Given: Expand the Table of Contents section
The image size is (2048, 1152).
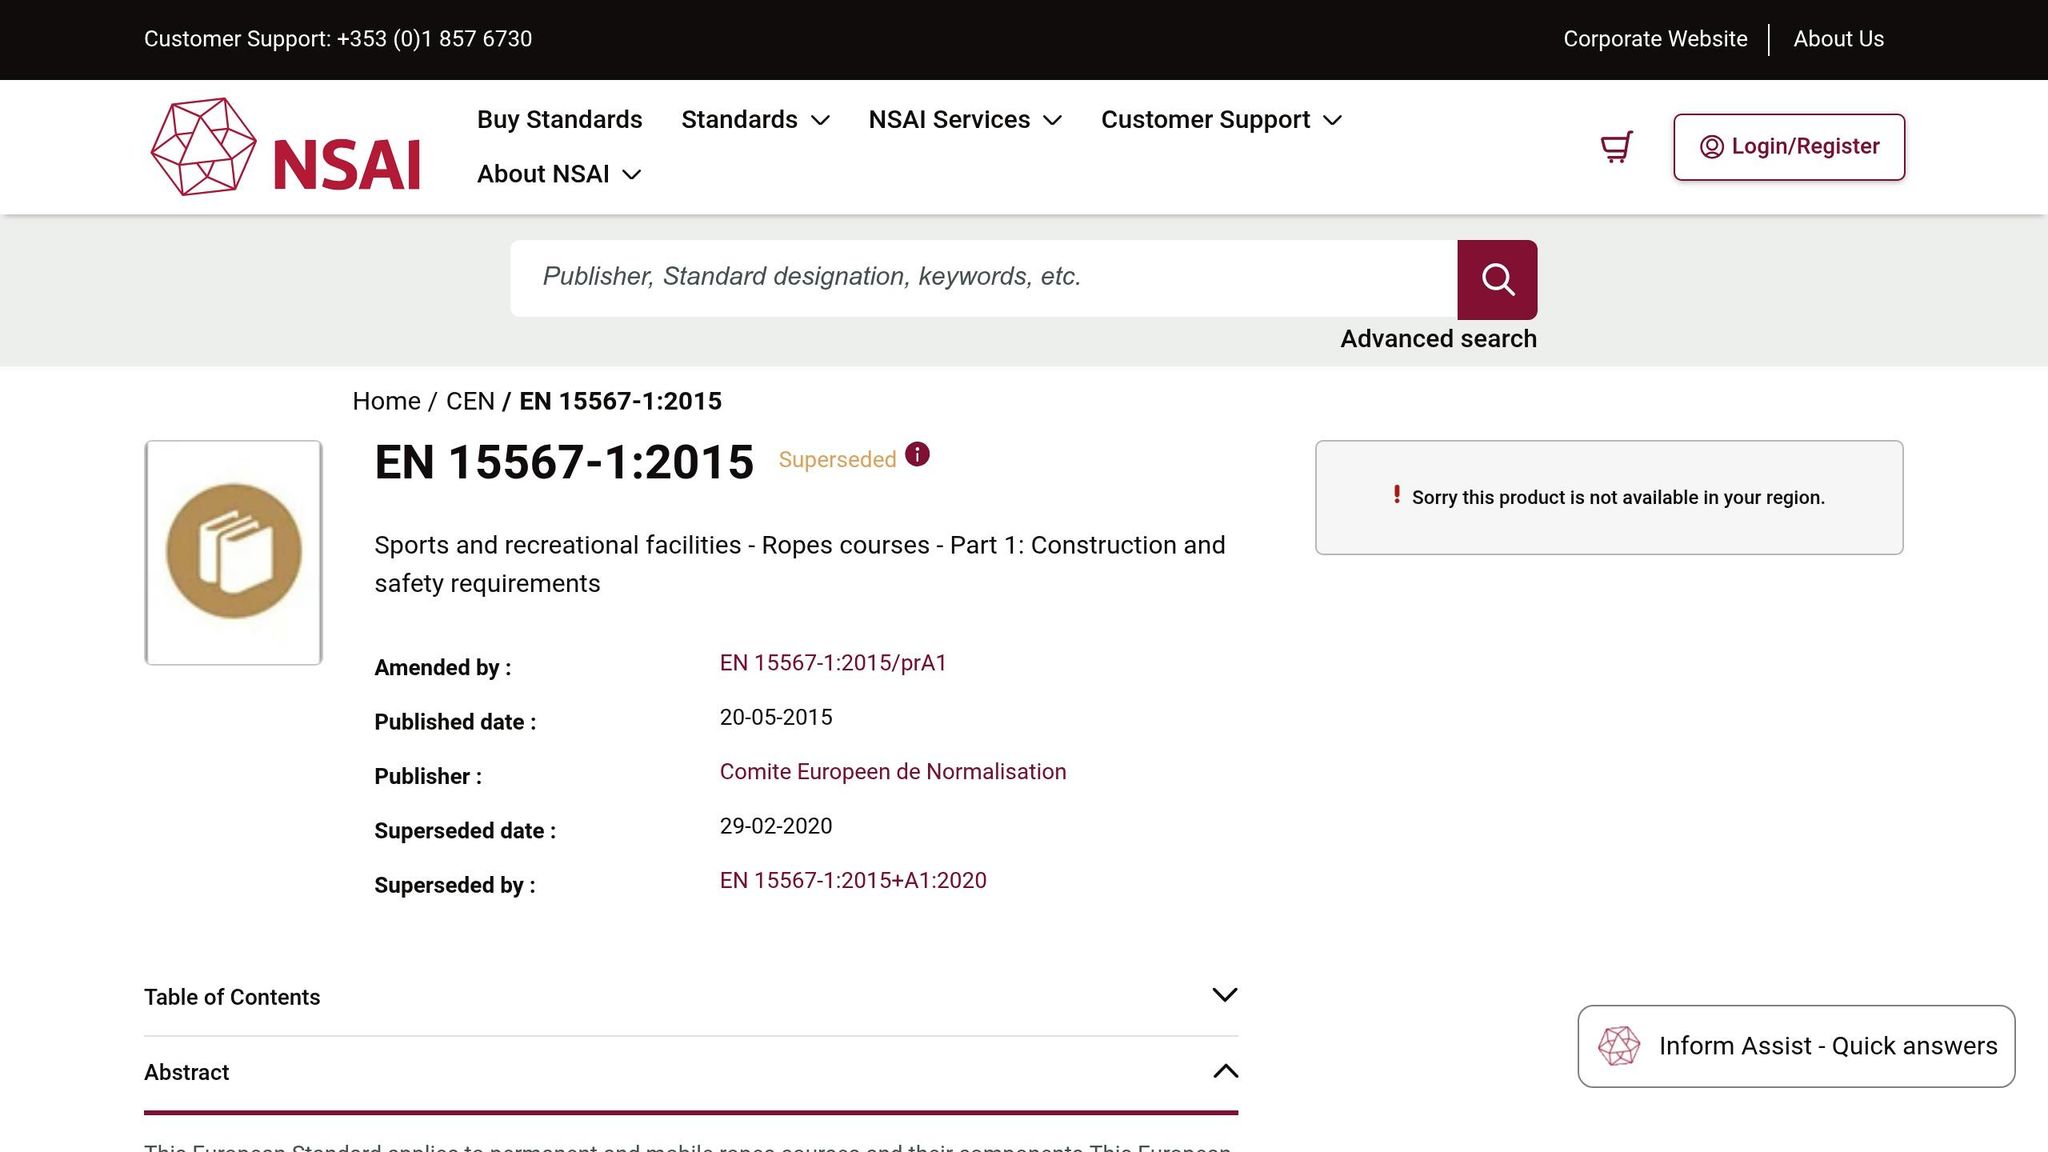Looking at the screenshot, I should (x=691, y=997).
